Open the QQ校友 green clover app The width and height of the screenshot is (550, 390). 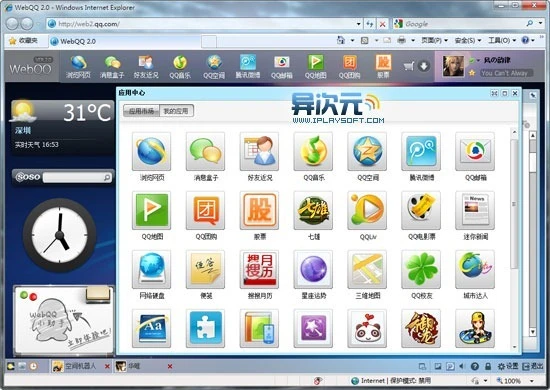point(421,269)
